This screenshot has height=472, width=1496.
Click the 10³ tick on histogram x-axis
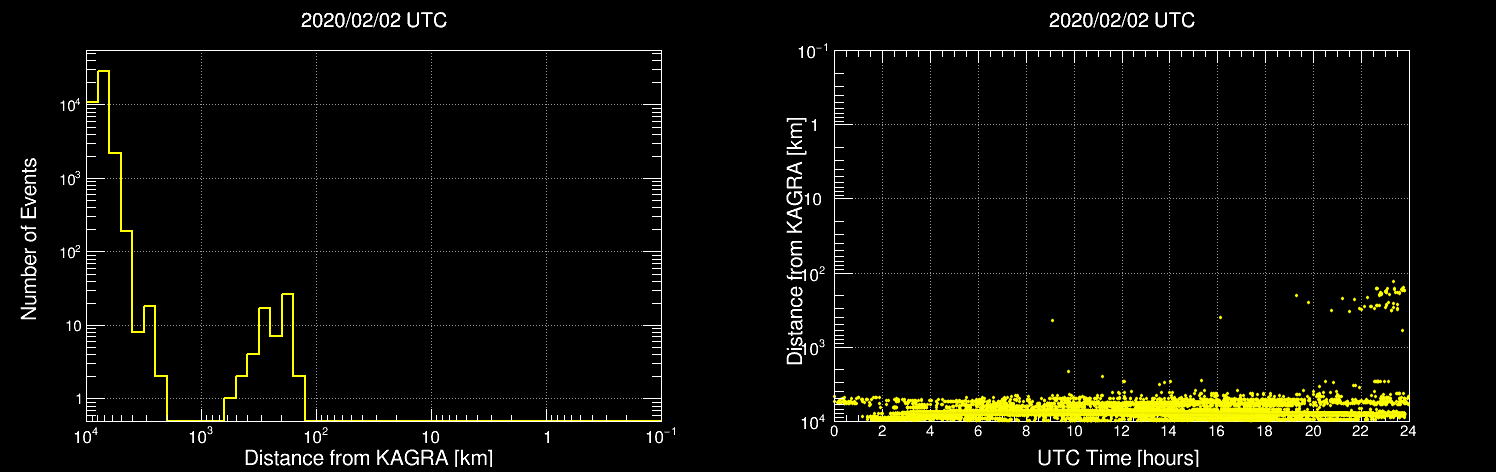[x=201, y=436]
